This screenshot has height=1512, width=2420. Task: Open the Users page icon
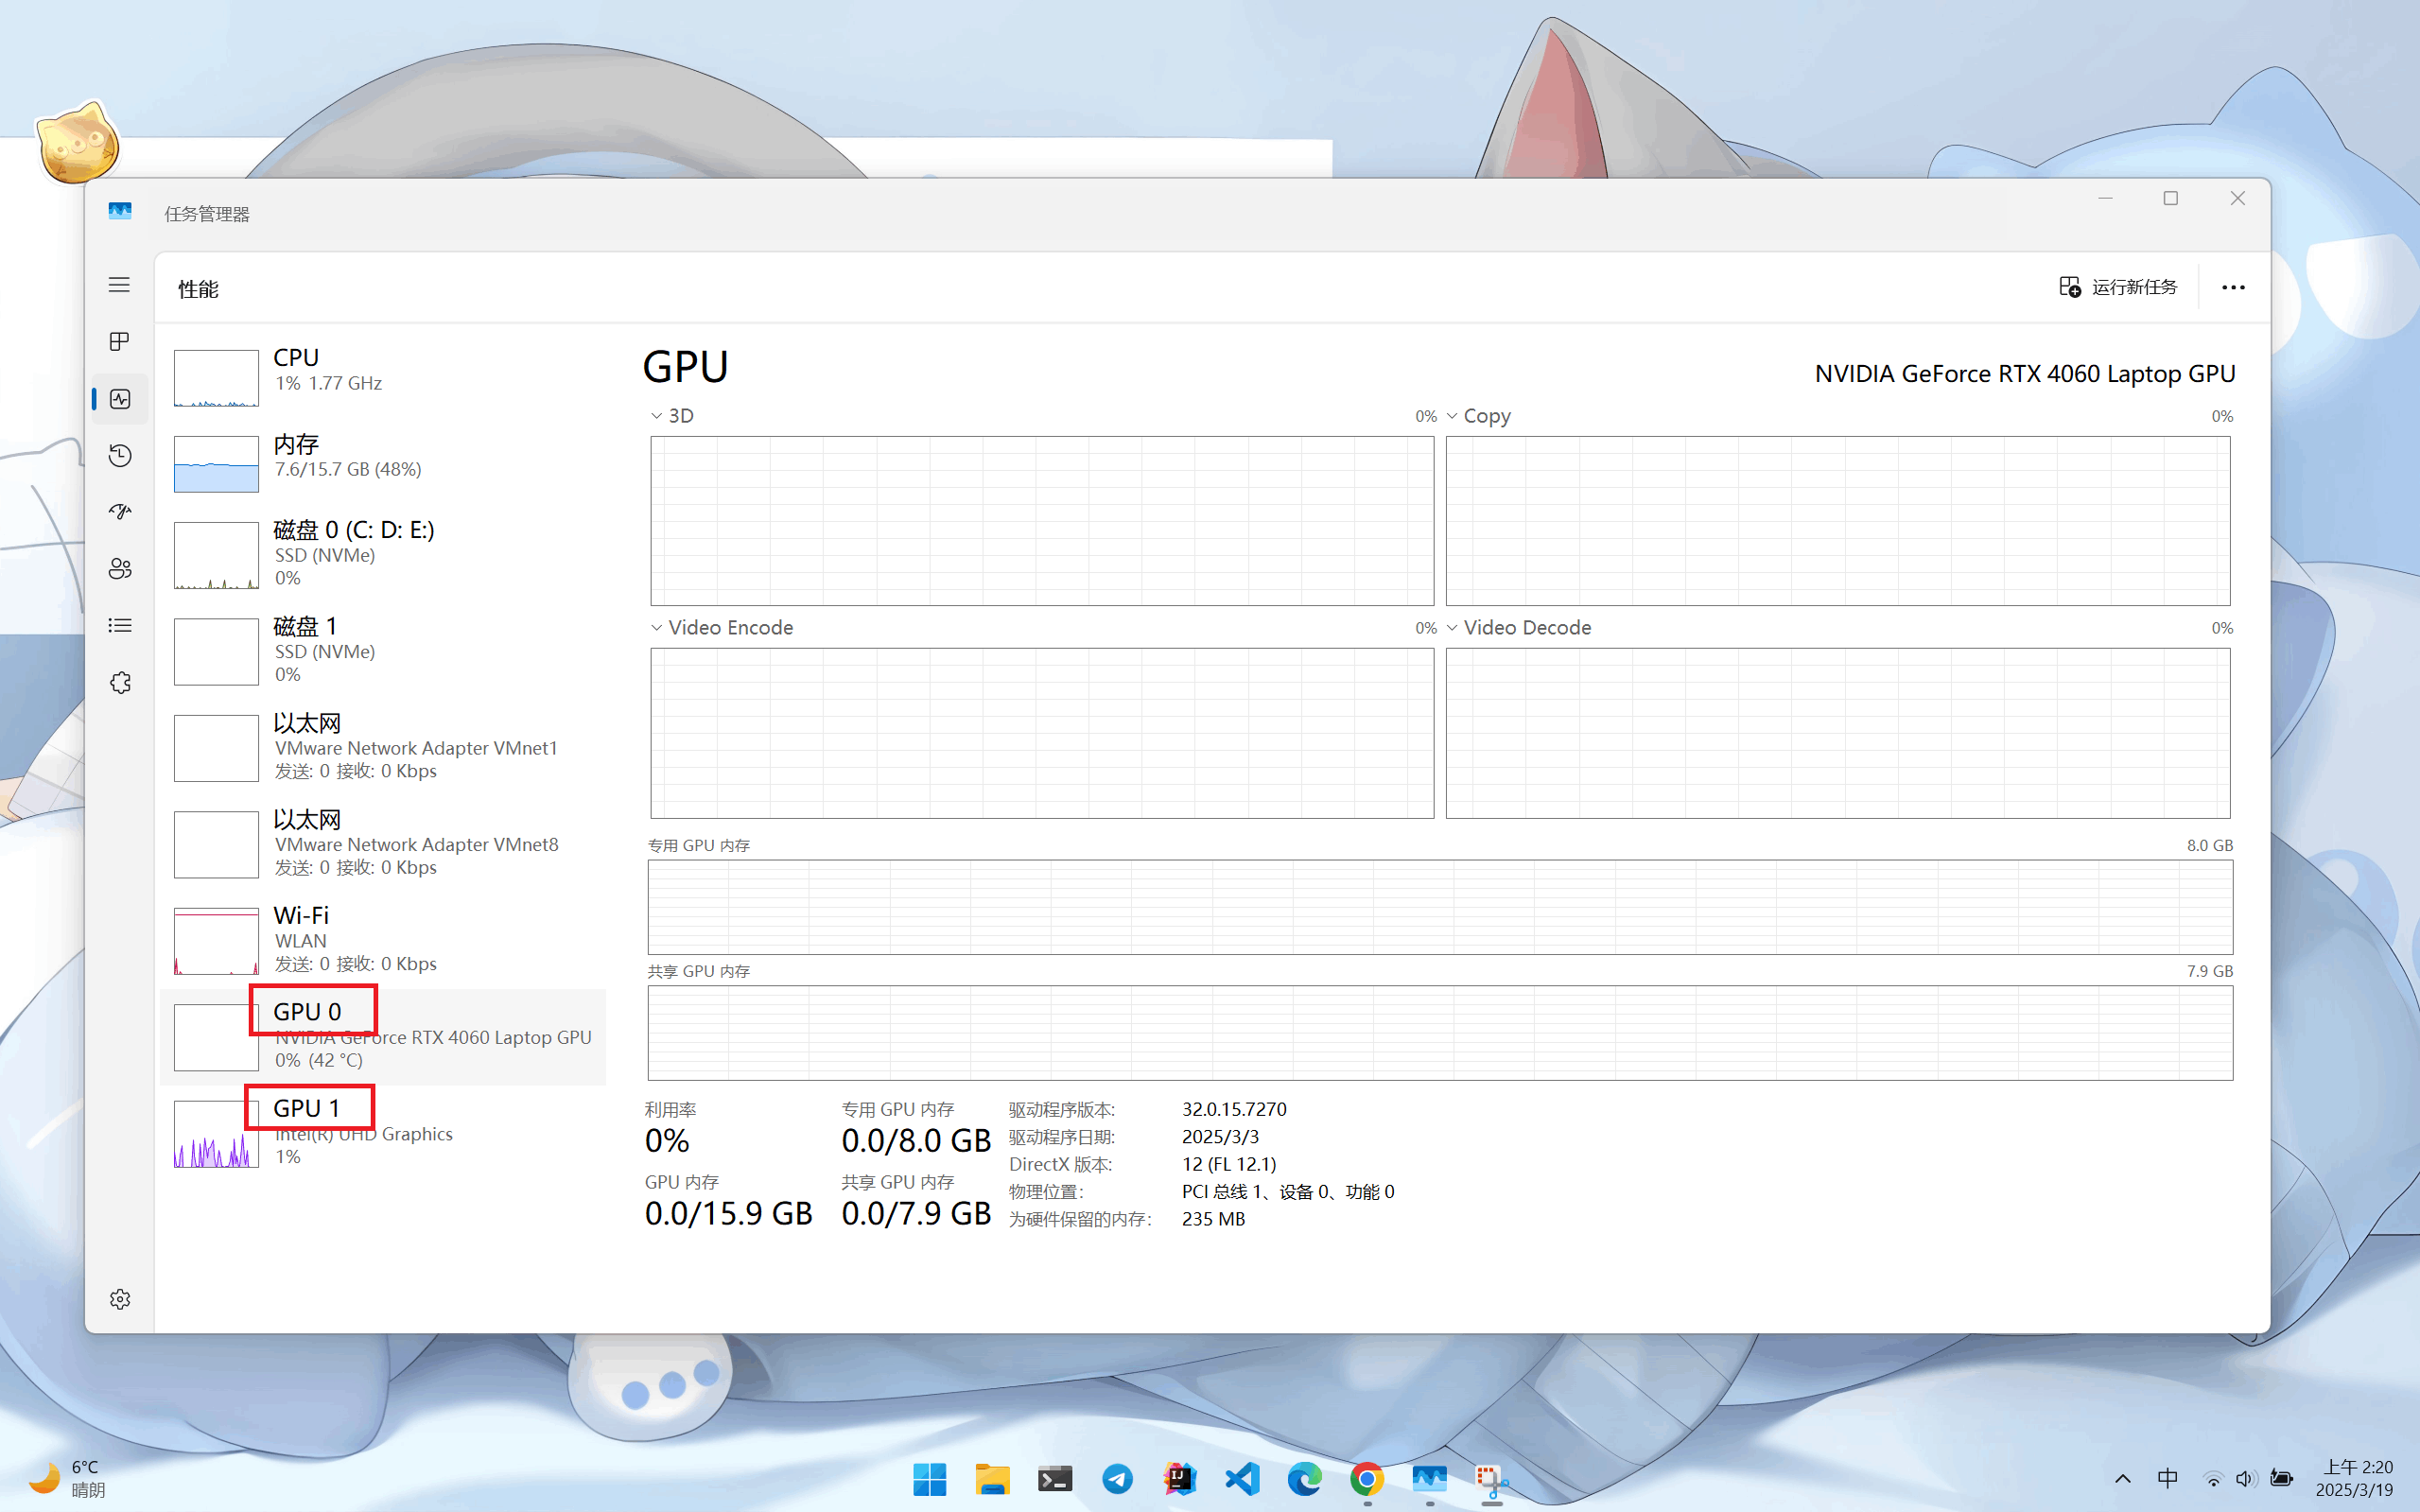[x=120, y=569]
